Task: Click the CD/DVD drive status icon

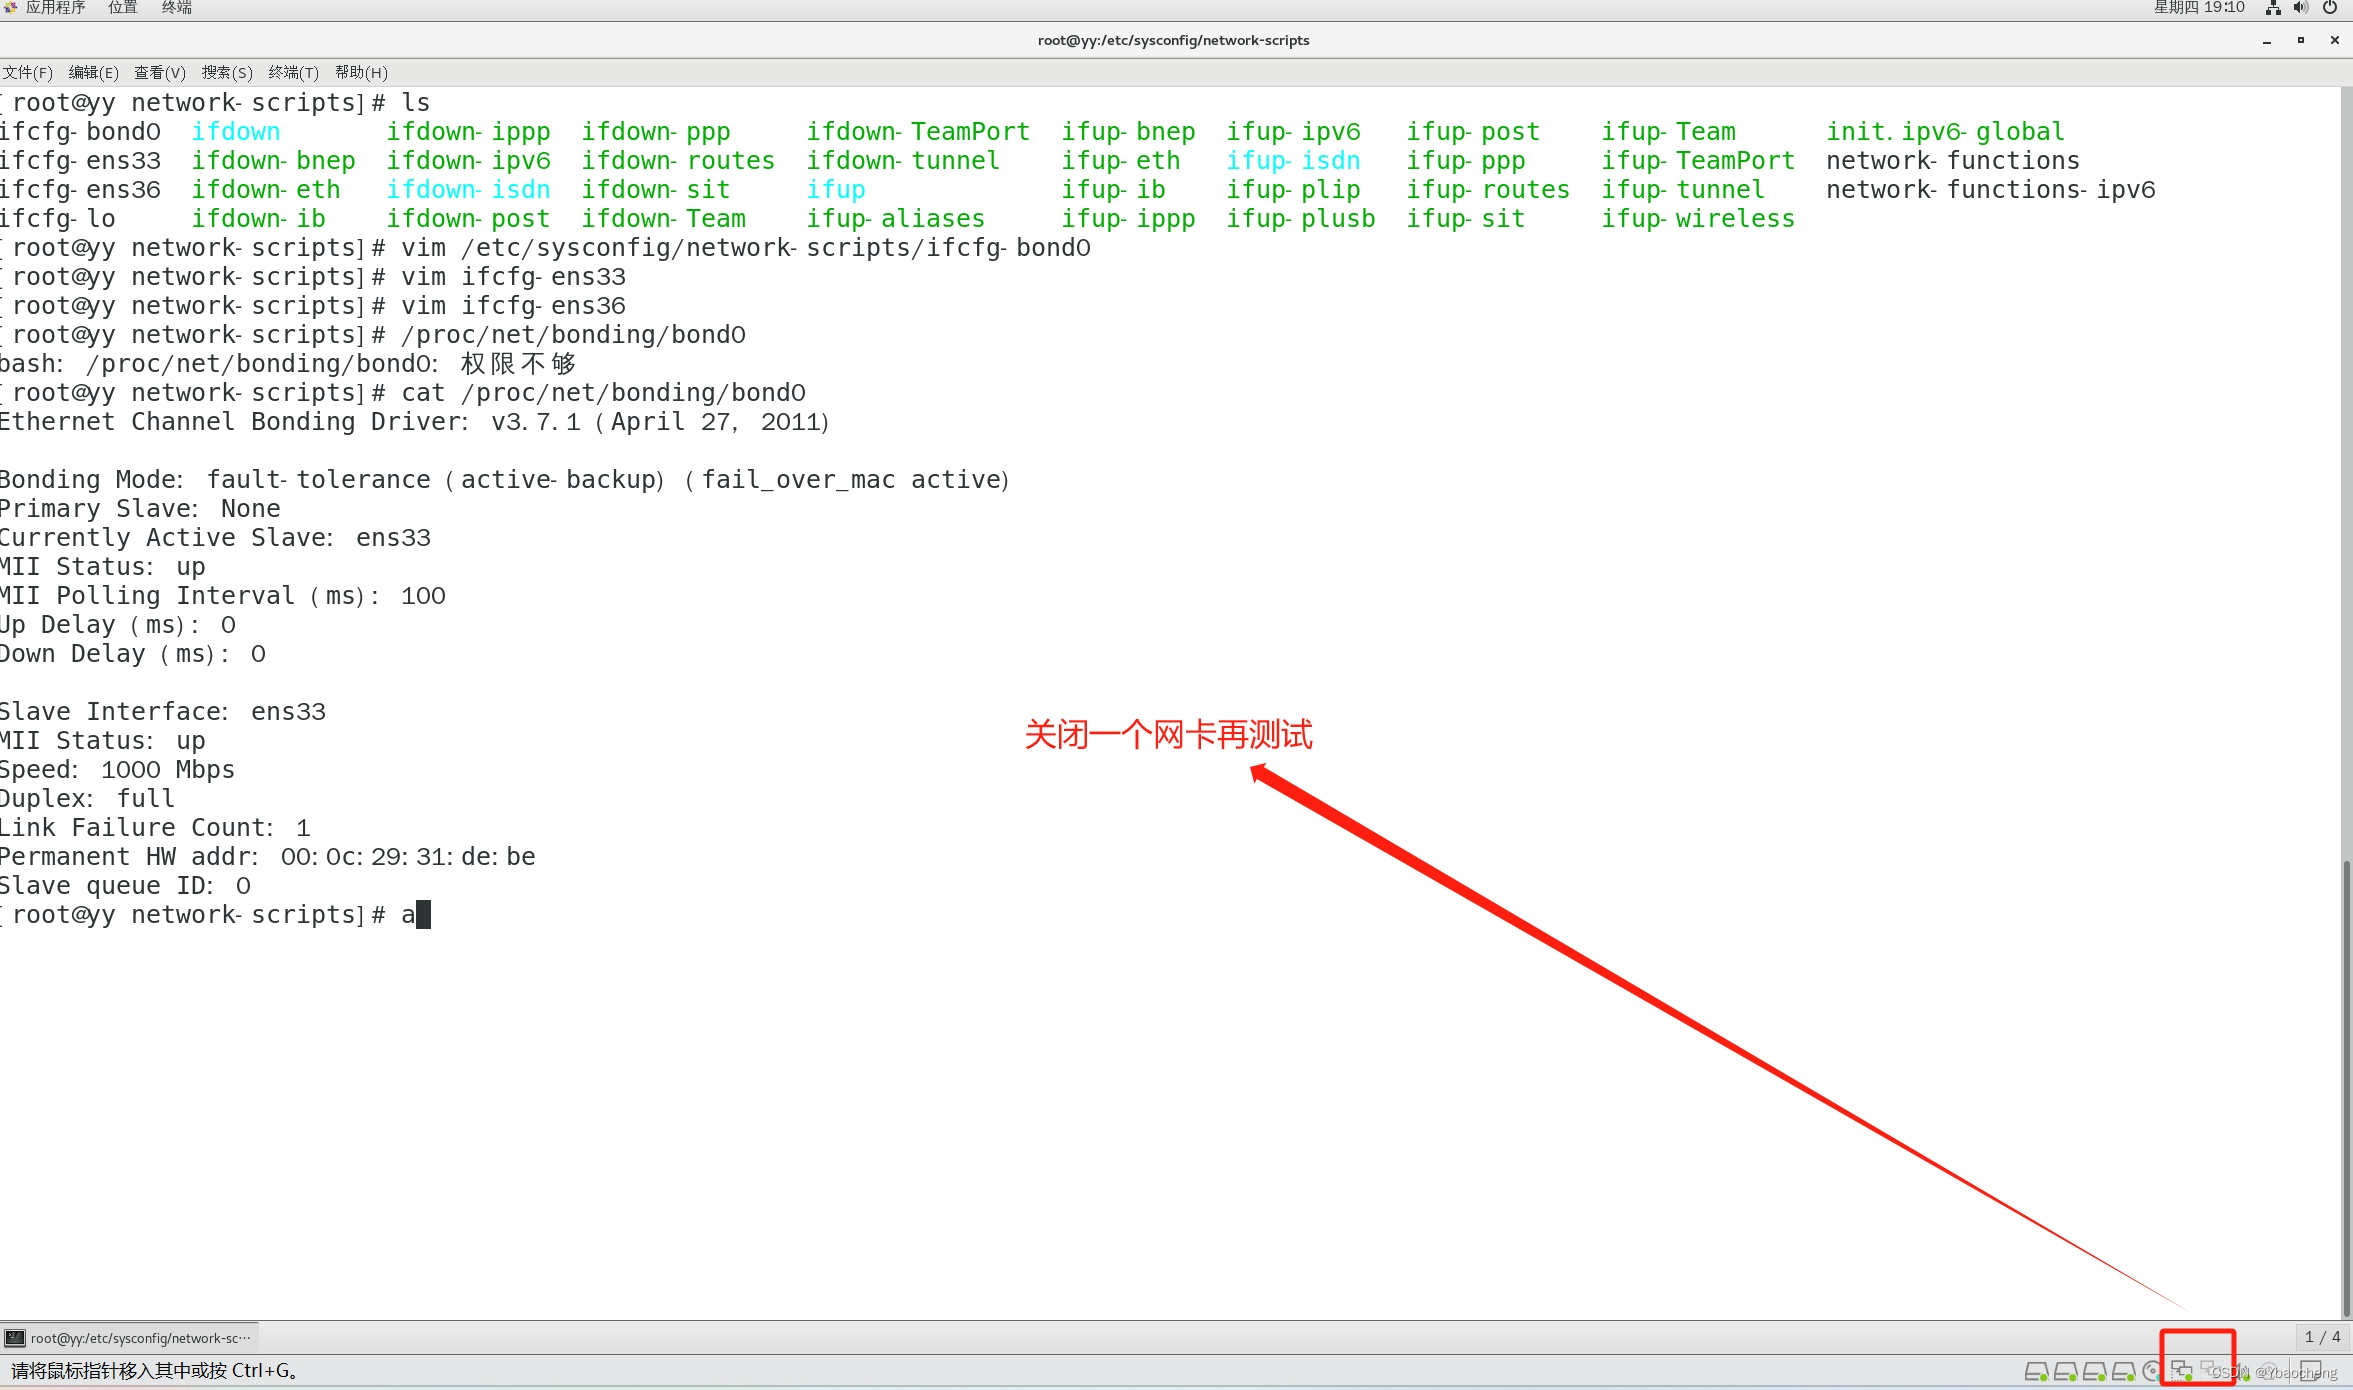Action: click(2152, 1371)
